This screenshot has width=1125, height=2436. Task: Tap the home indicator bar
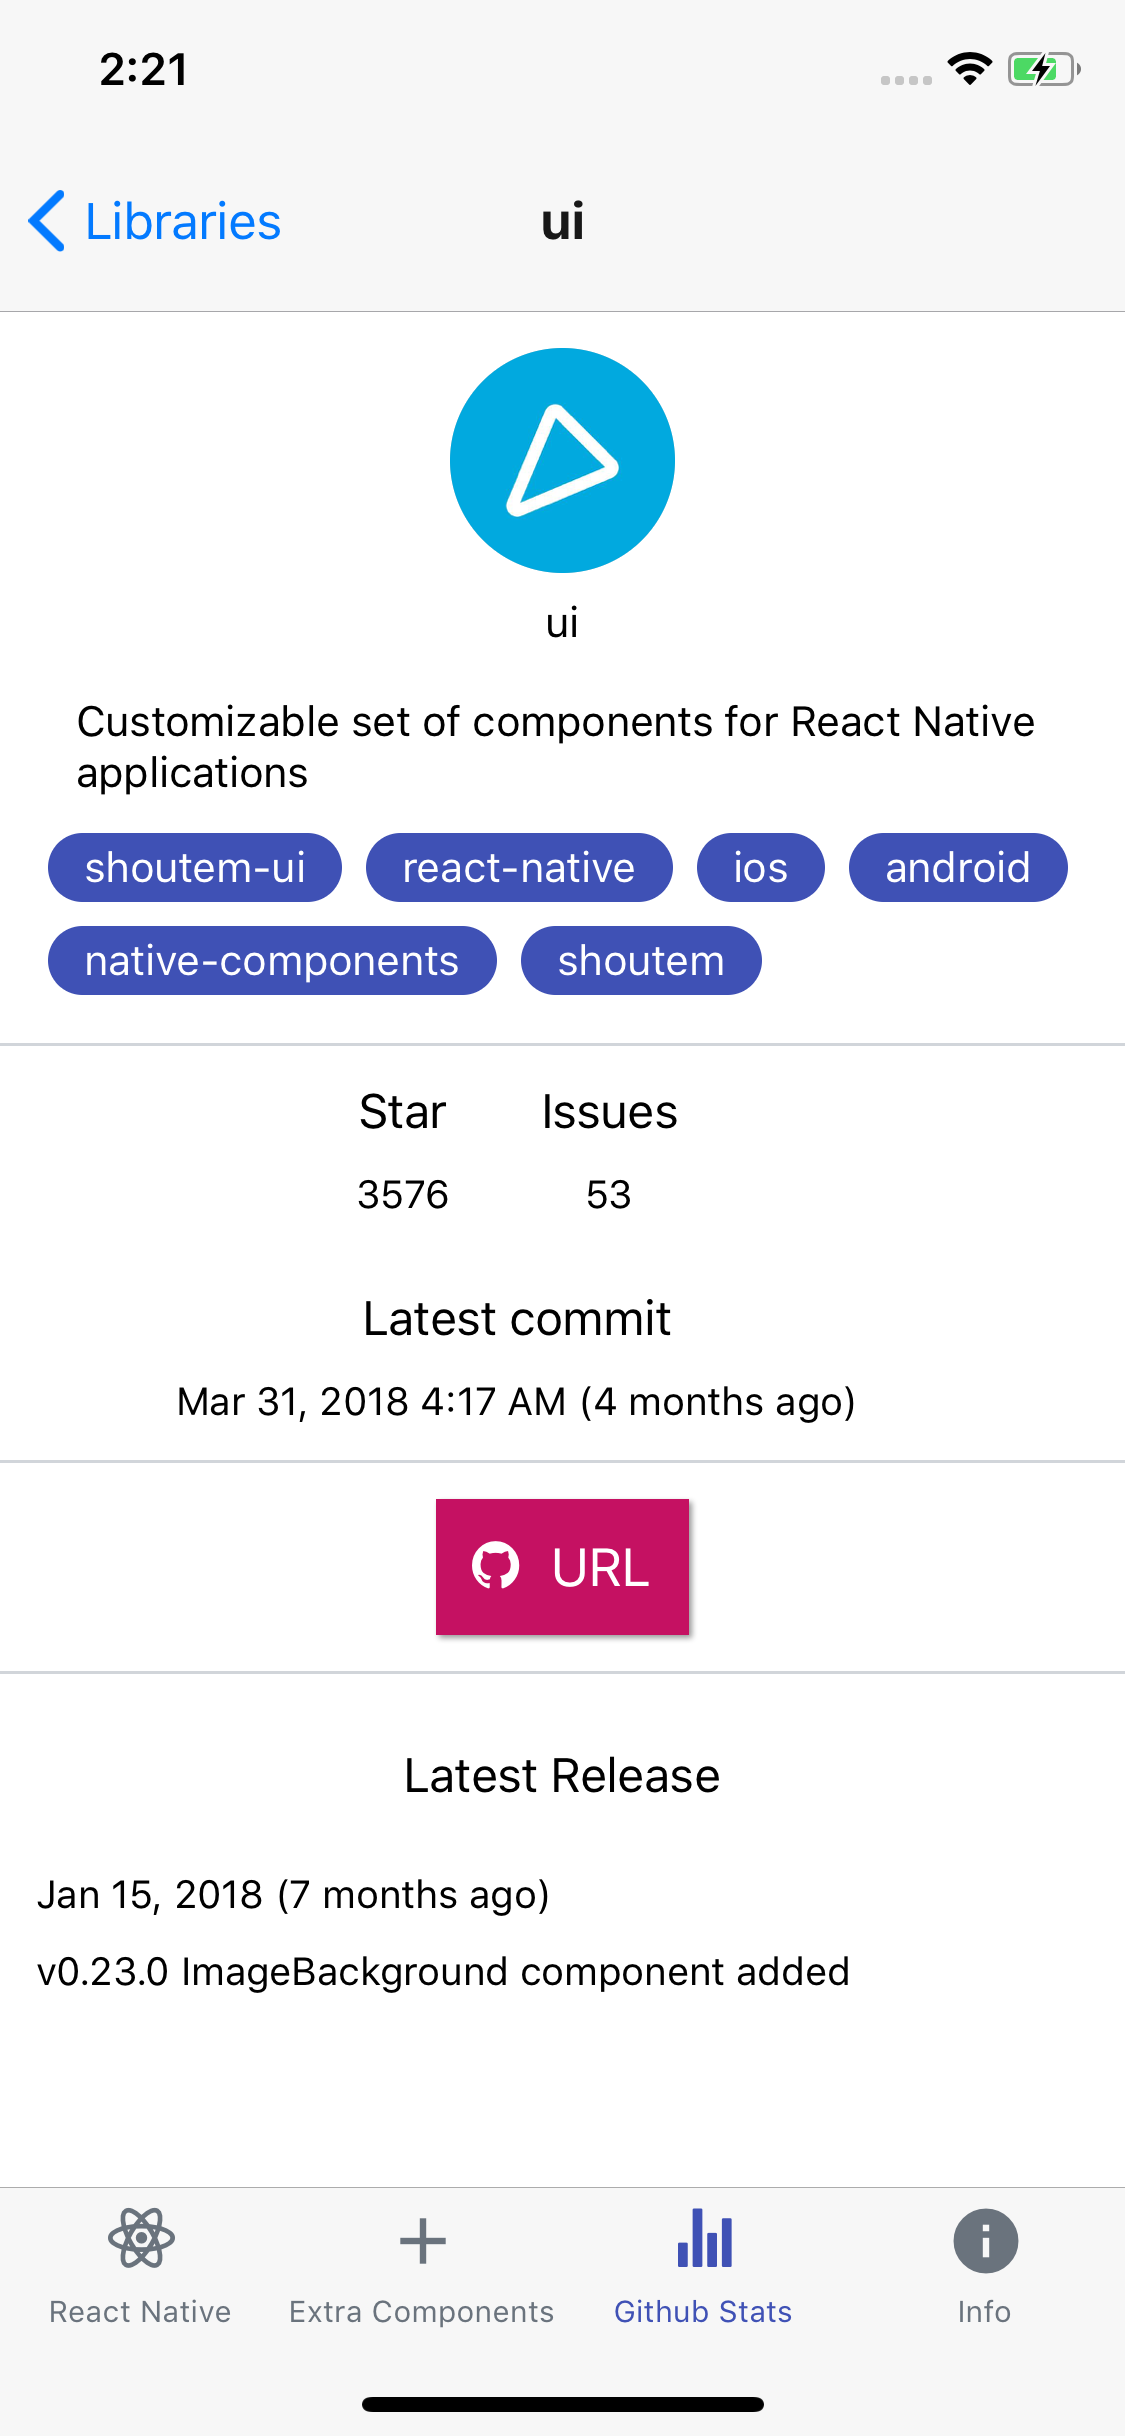click(x=562, y=2404)
